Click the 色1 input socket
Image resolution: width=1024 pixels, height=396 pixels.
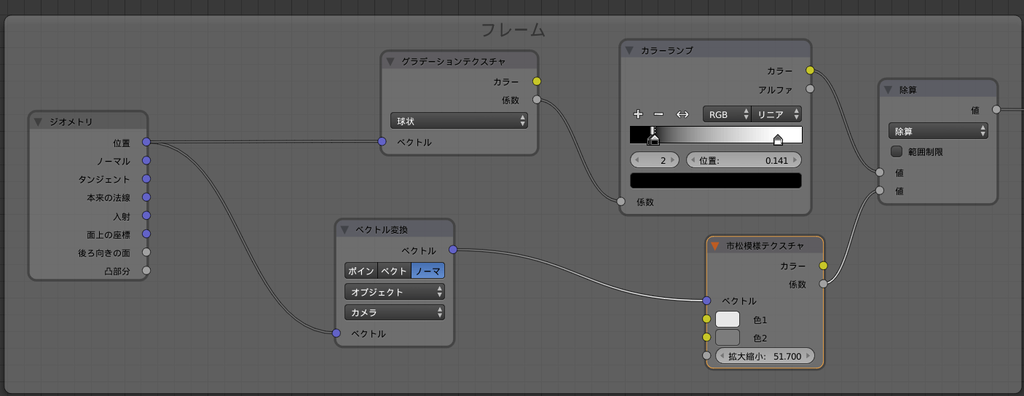[706, 320]
